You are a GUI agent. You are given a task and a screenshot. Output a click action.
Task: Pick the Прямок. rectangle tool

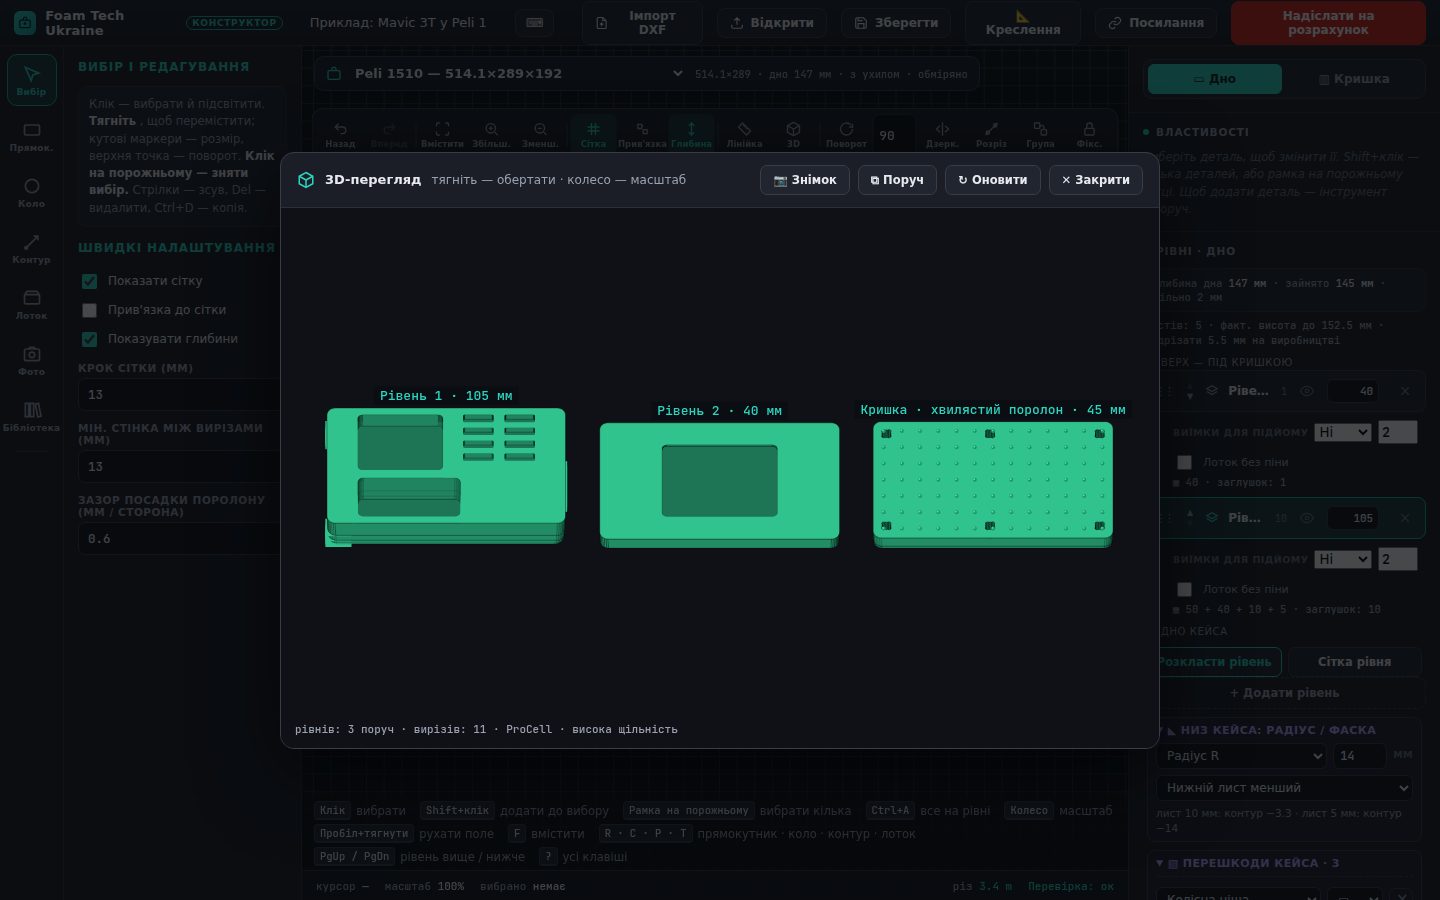31,137
